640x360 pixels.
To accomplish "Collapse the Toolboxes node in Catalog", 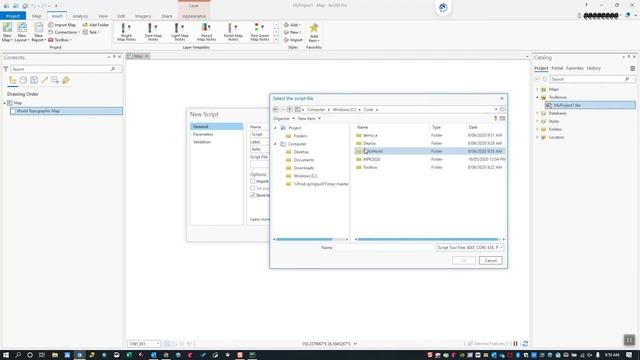I will pos(538,97).
